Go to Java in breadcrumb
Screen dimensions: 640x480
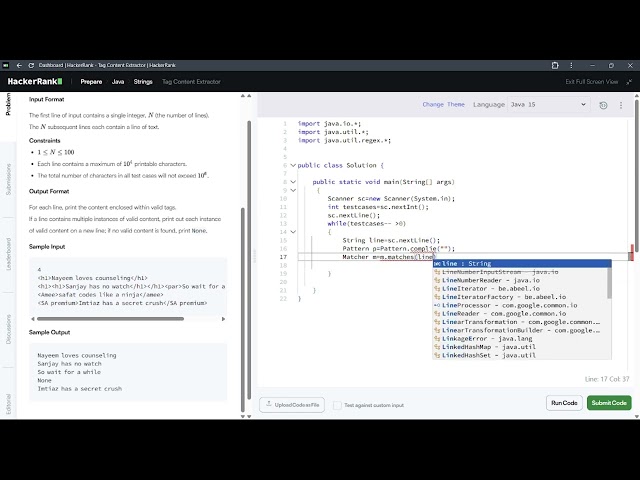coord(118,82)
